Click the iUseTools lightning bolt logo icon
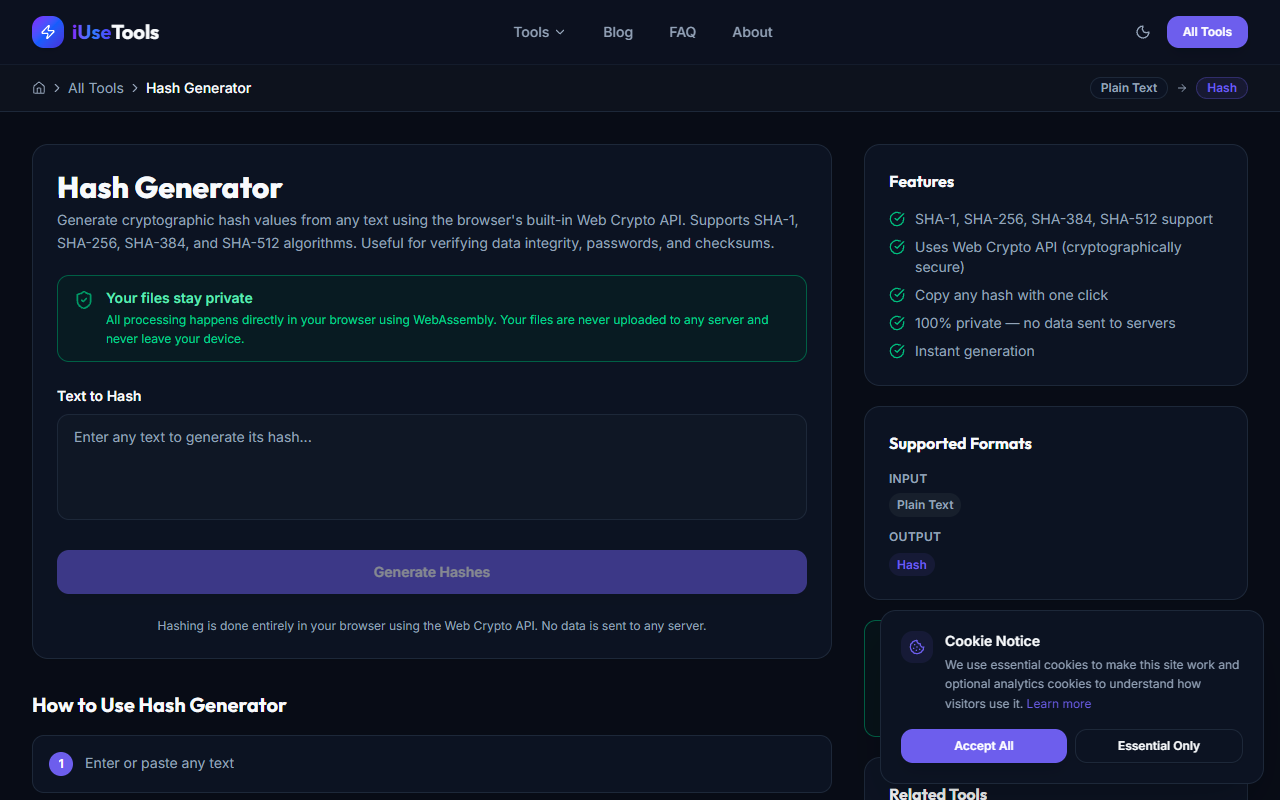This screenshot has width=1280, height=800. pyautogui.click(x=47, y=31)
